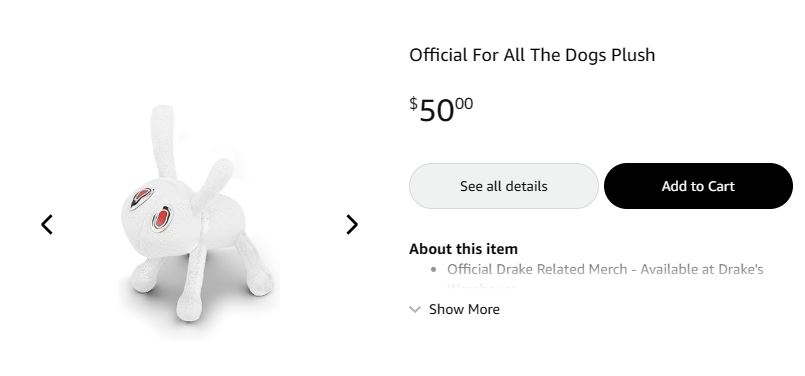Click the dollar sign in the price

(413, 103)
